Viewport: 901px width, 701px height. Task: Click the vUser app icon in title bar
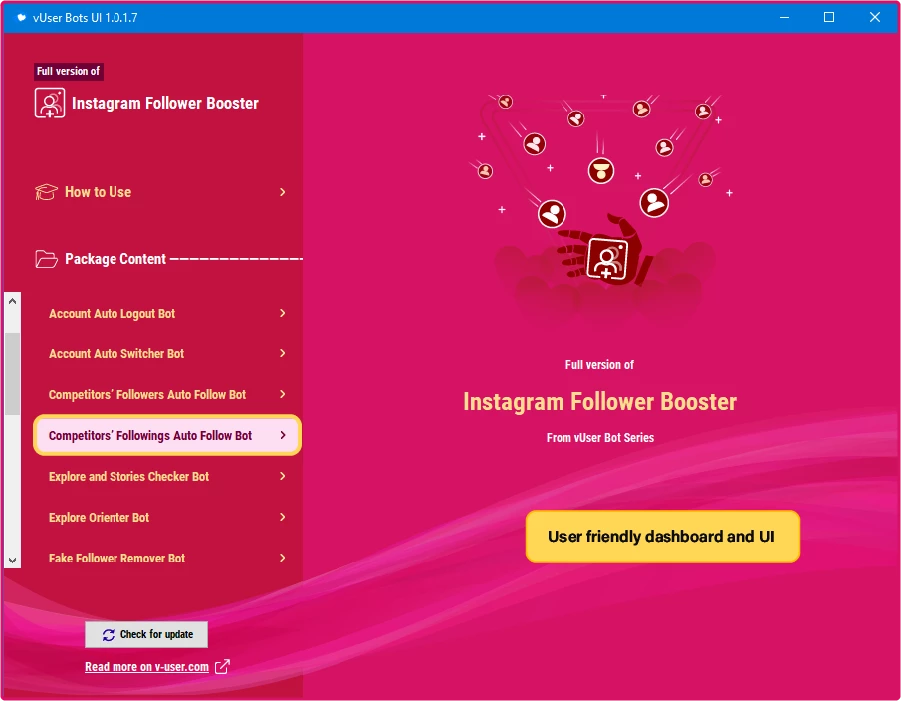[x=21, y=17]
